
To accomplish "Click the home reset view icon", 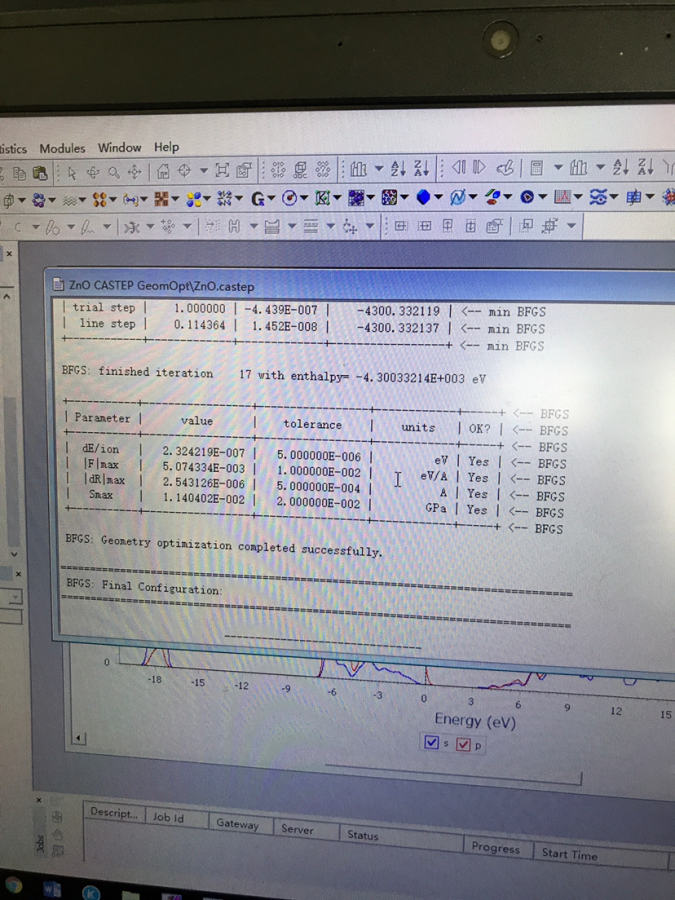I will click(163, 171).
